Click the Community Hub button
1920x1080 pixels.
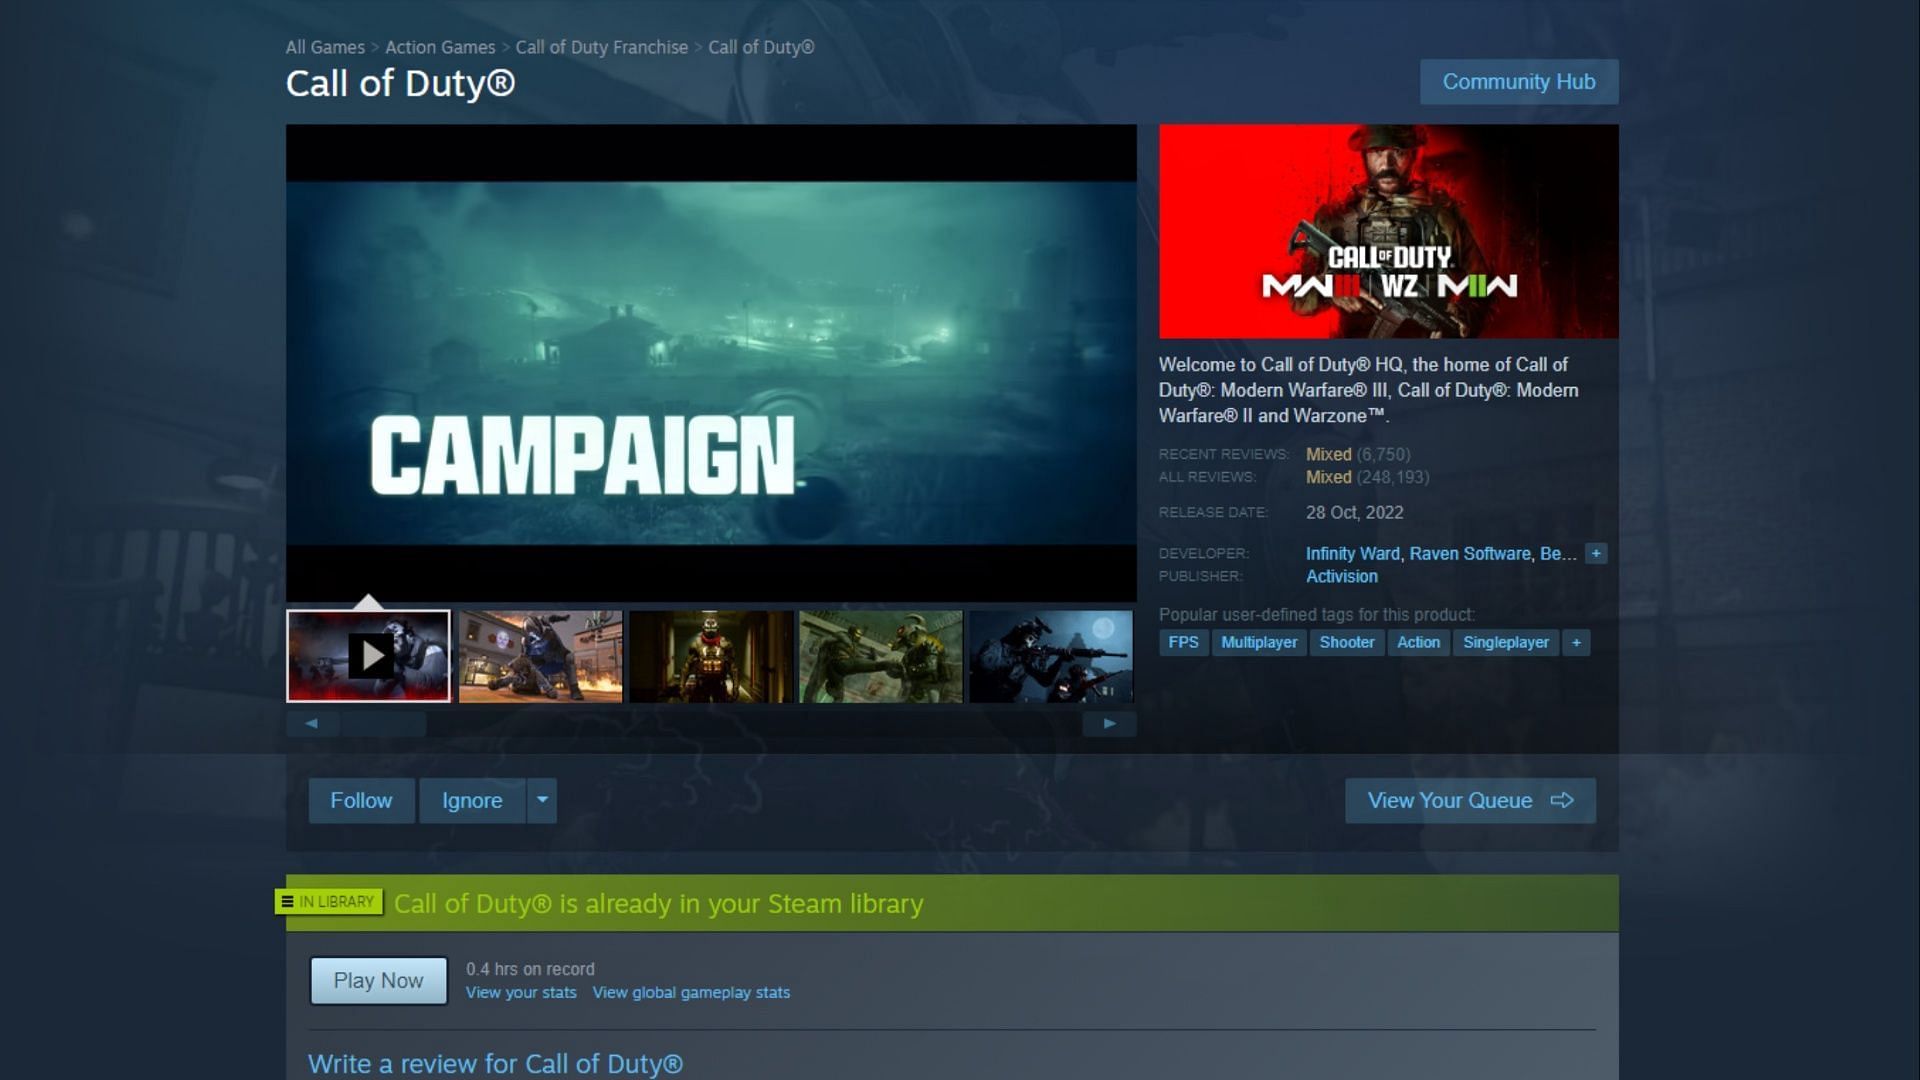point(1519,82)
